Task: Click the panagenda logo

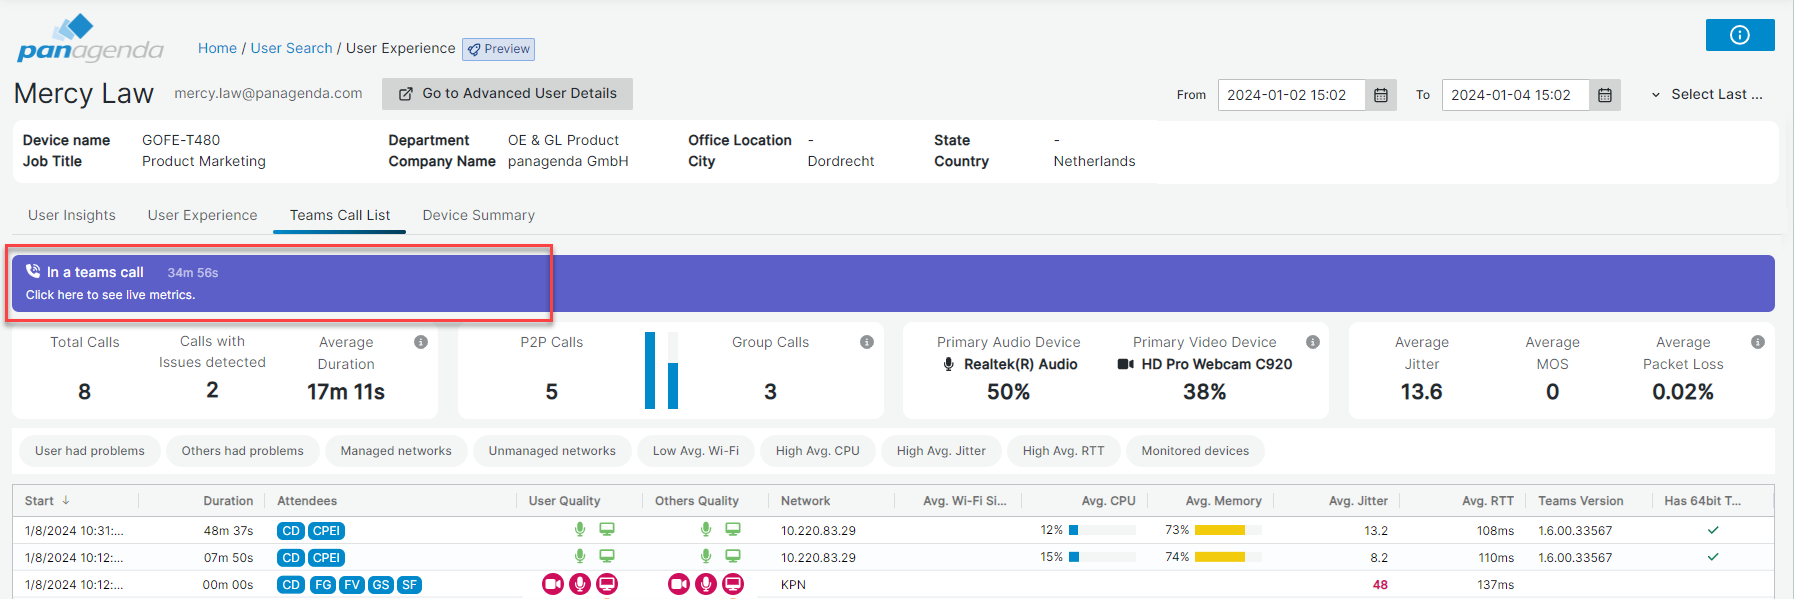Action: tap(90, 40)
